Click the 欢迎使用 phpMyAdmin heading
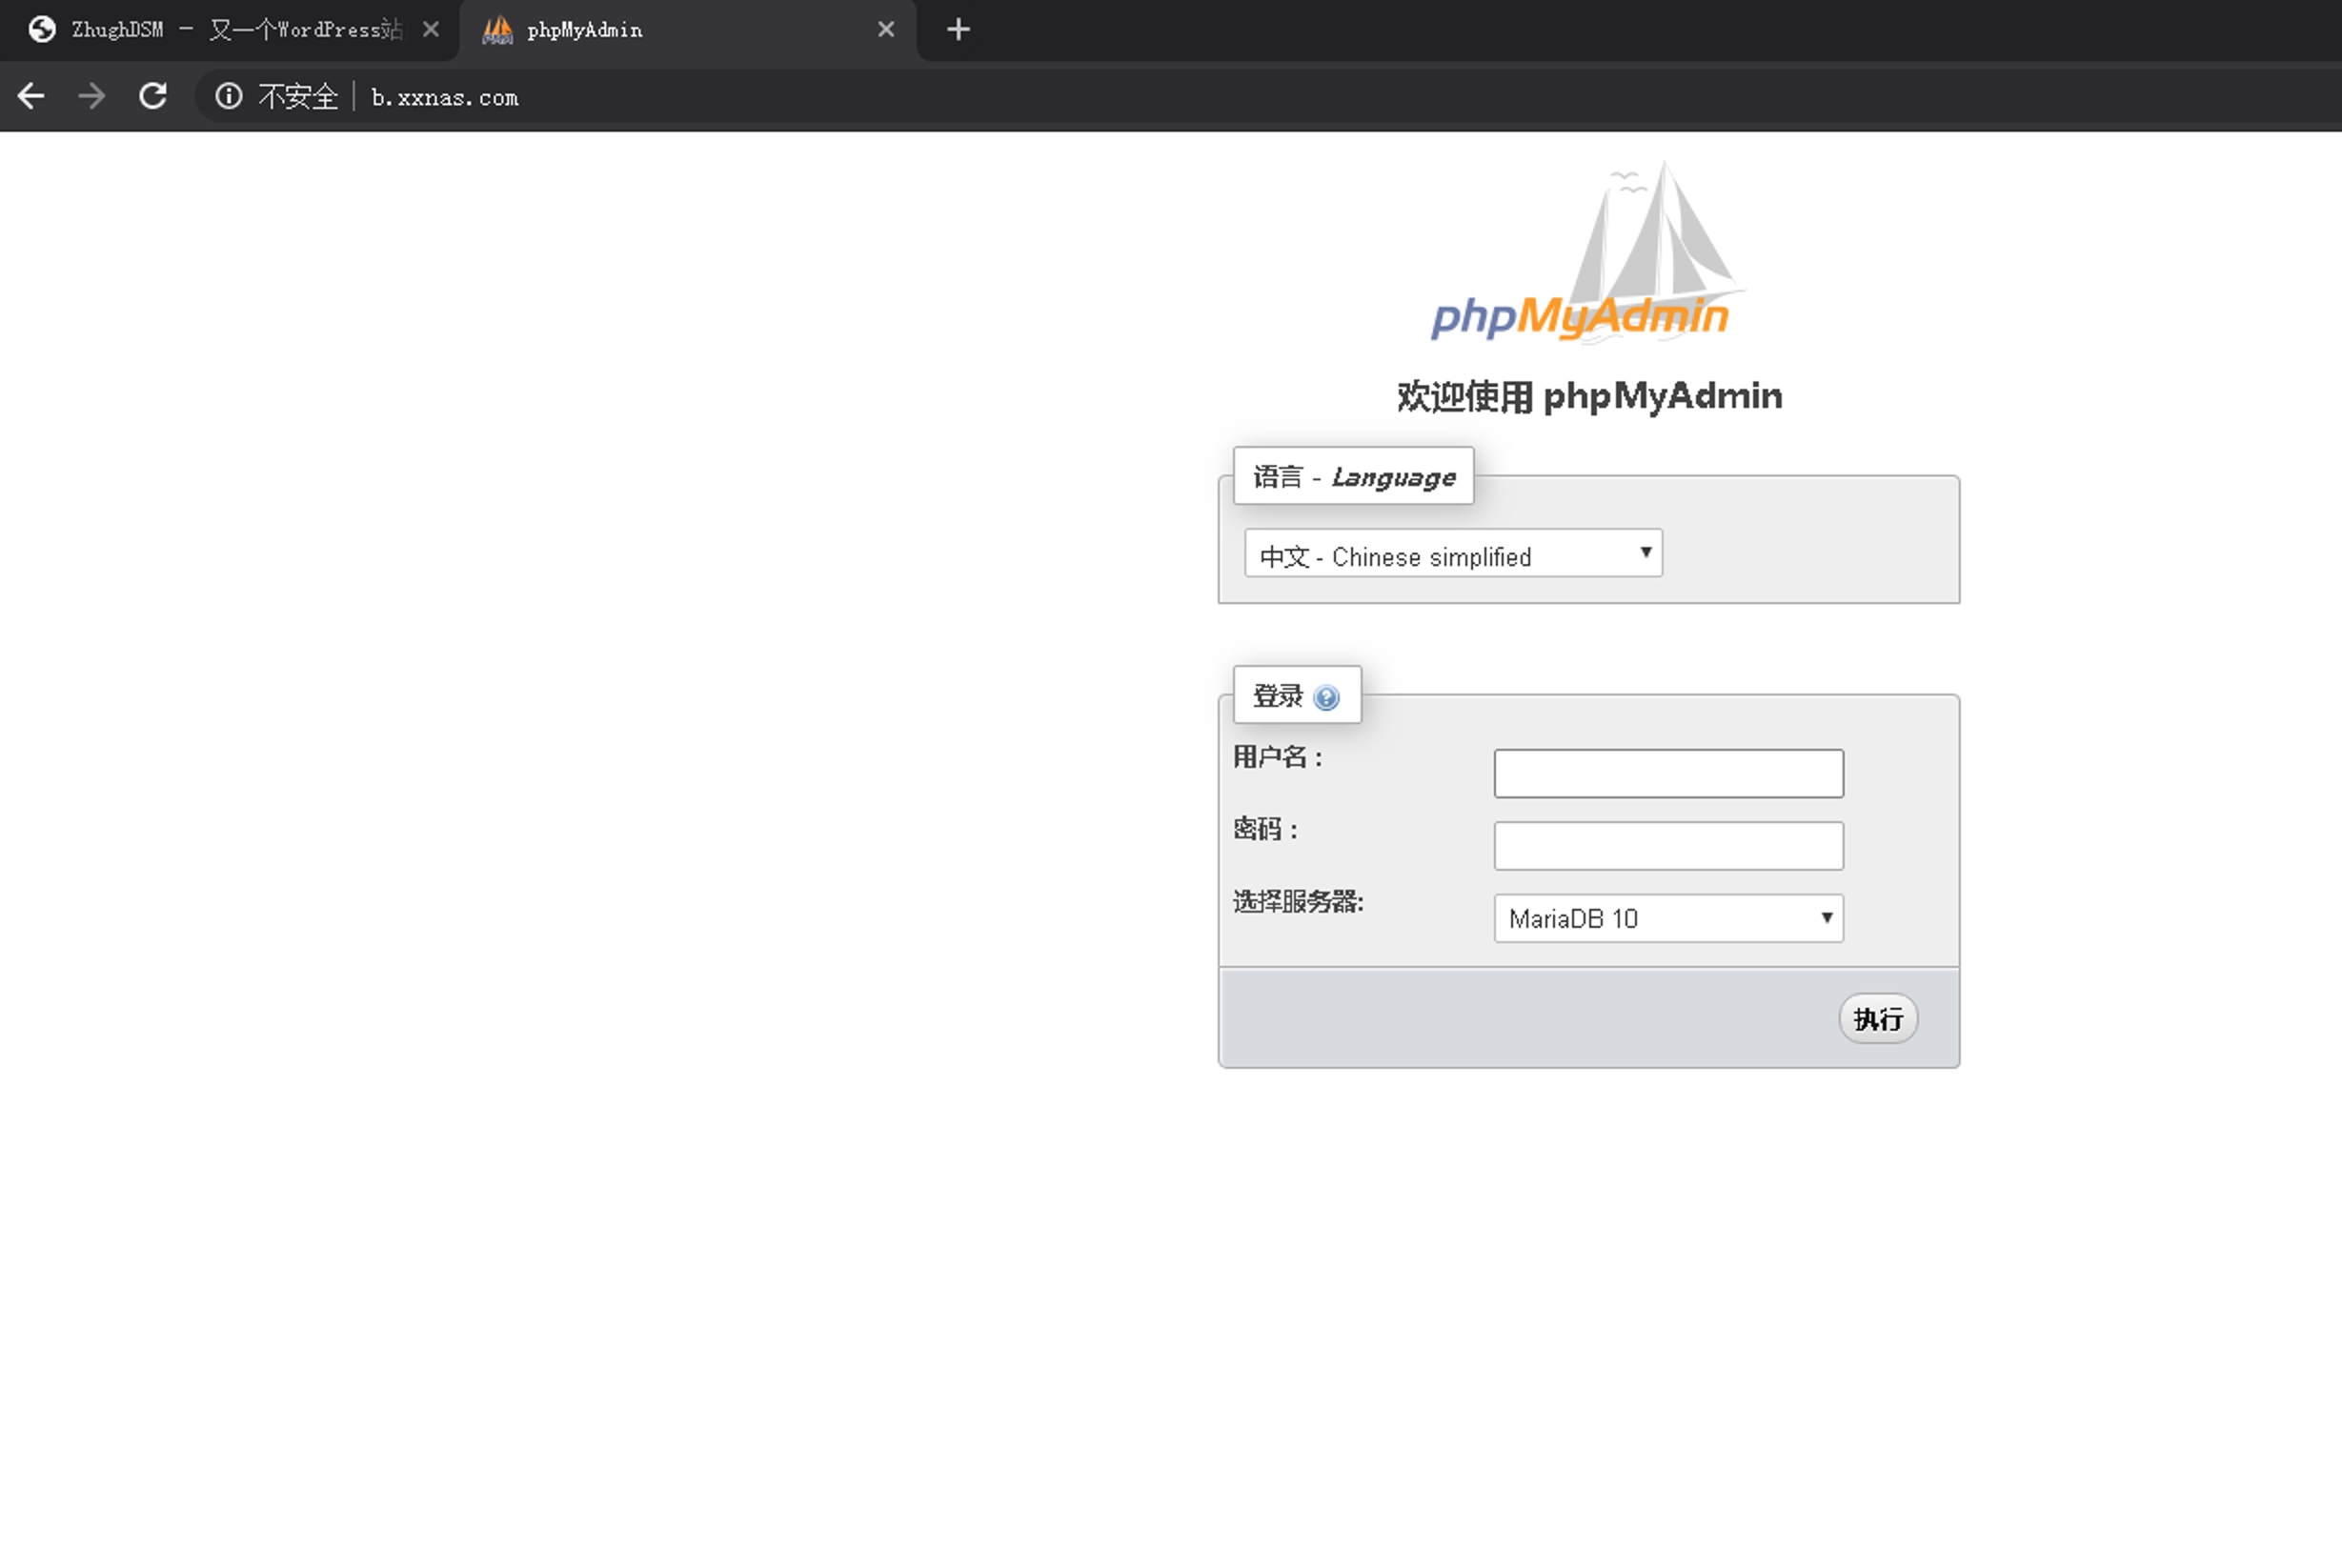The image size is (2342, 1568). pyautogui.click(x=1589, y=396)
